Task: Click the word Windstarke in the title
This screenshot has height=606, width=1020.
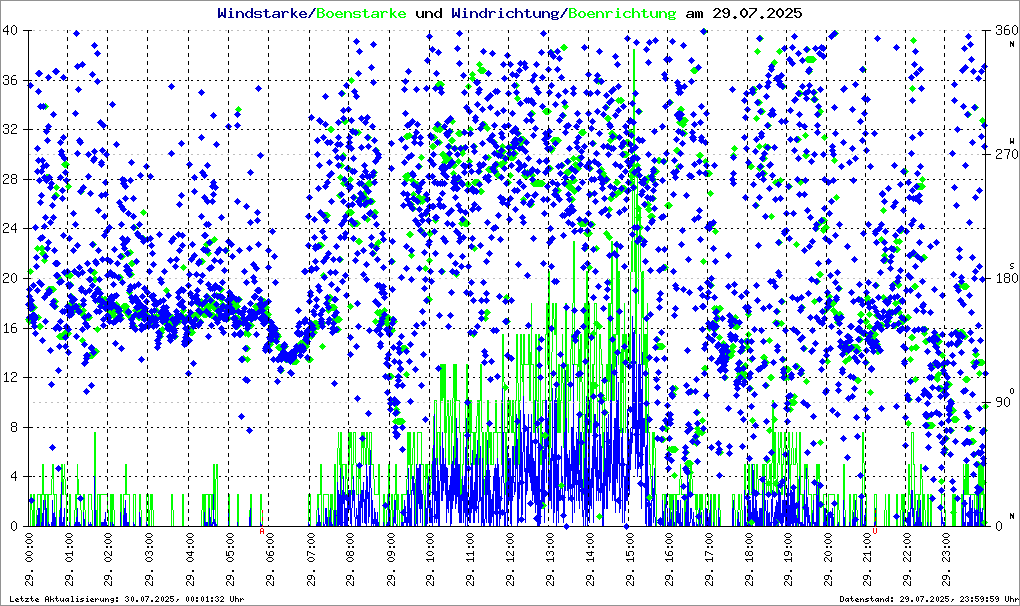Action: 262,13
